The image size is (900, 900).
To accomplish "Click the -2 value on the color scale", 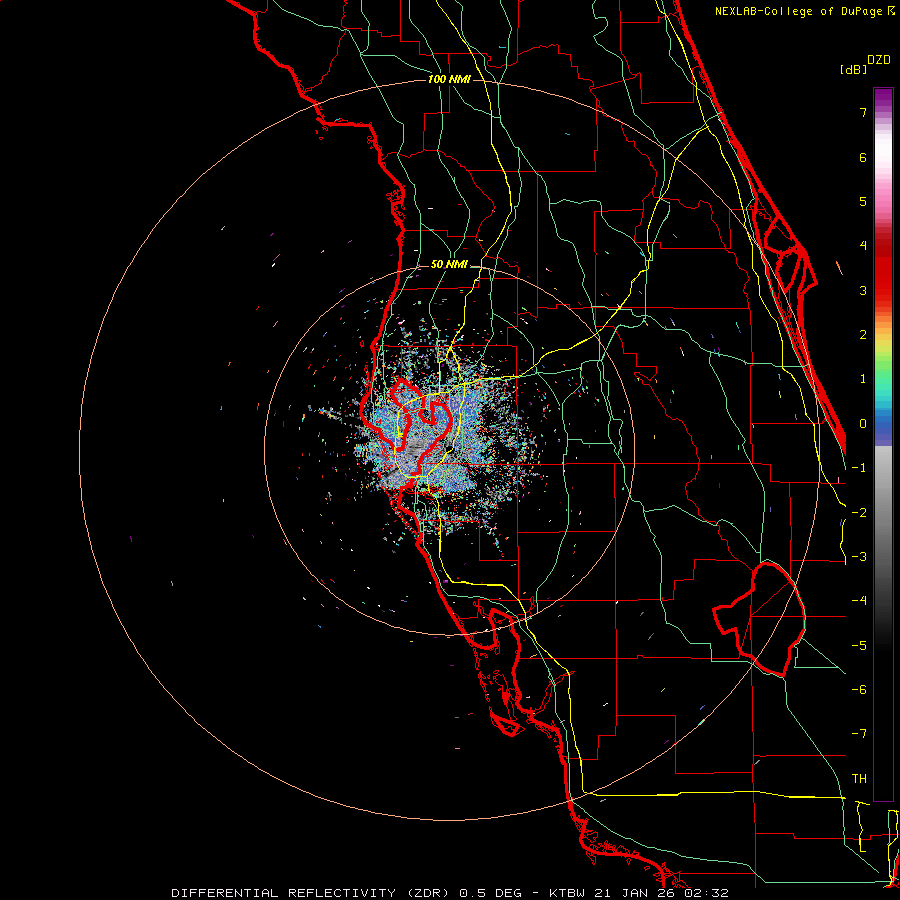I will [x=859, y=513].
